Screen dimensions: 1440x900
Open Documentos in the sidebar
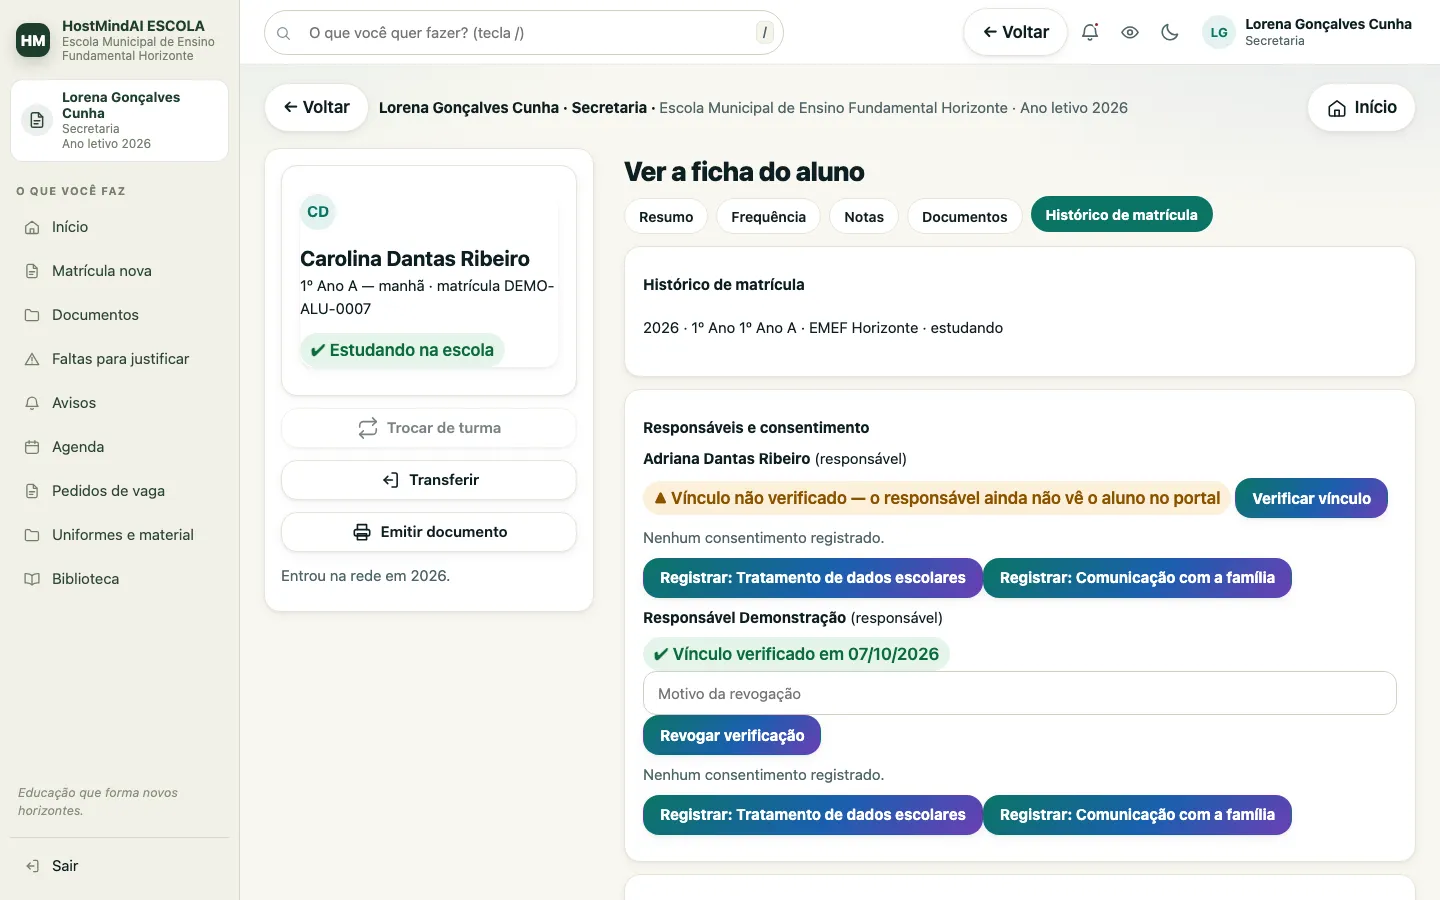click(x=120, y=315)
